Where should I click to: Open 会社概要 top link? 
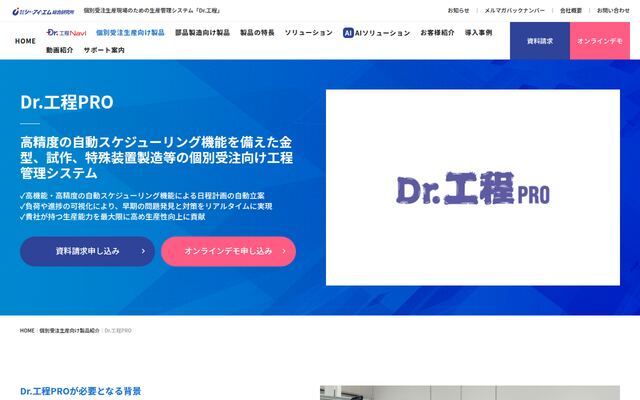(571, 11)
